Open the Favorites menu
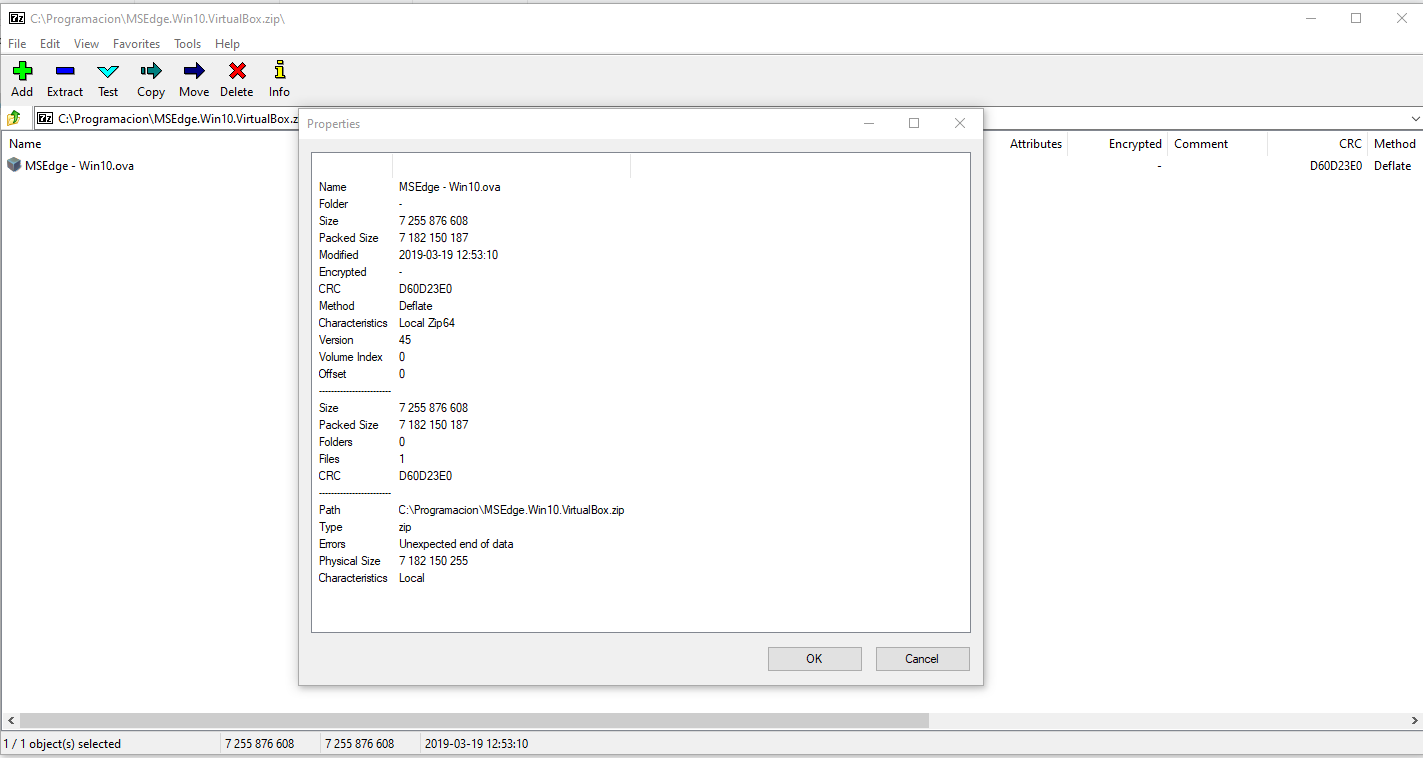The width and height of the screenshot is (1423, 758). click(x=137, y=44)
